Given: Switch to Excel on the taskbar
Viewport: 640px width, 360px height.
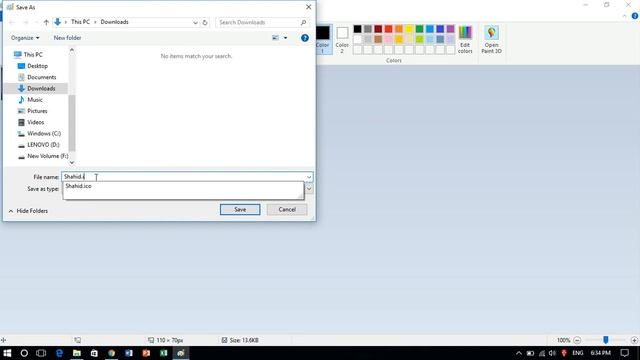Looking at the screenshot, I should pos(164,353).
